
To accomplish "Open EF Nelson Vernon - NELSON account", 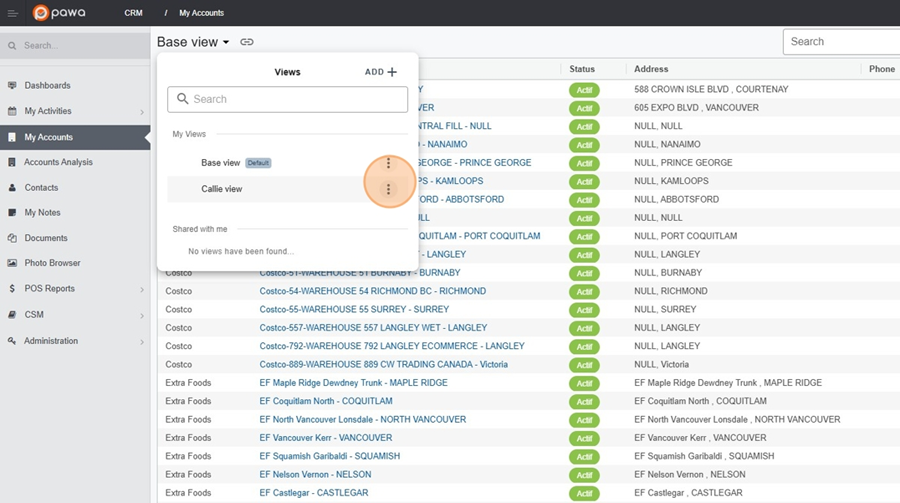I will (315, 475).
